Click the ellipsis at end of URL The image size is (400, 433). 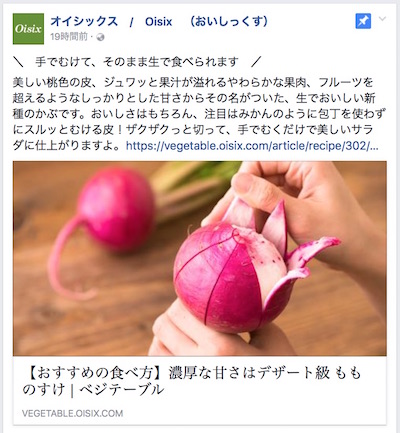374,148
